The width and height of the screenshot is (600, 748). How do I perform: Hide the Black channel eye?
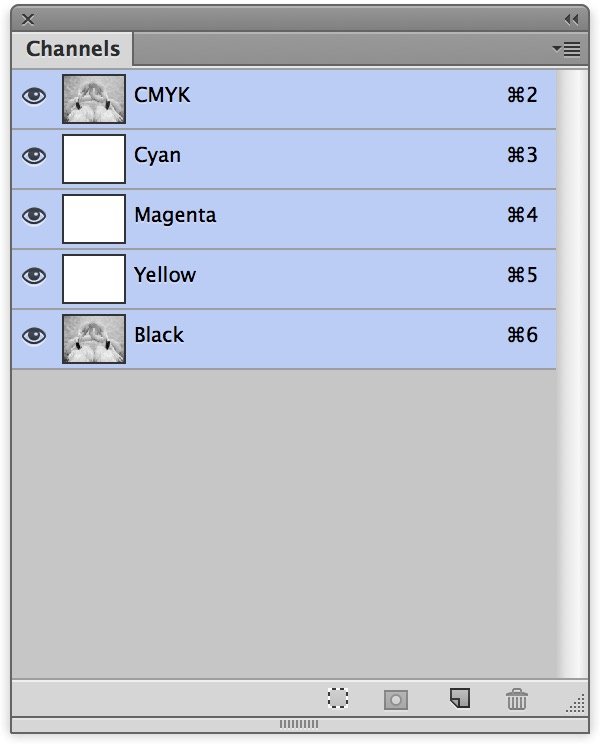pos(34,336)
